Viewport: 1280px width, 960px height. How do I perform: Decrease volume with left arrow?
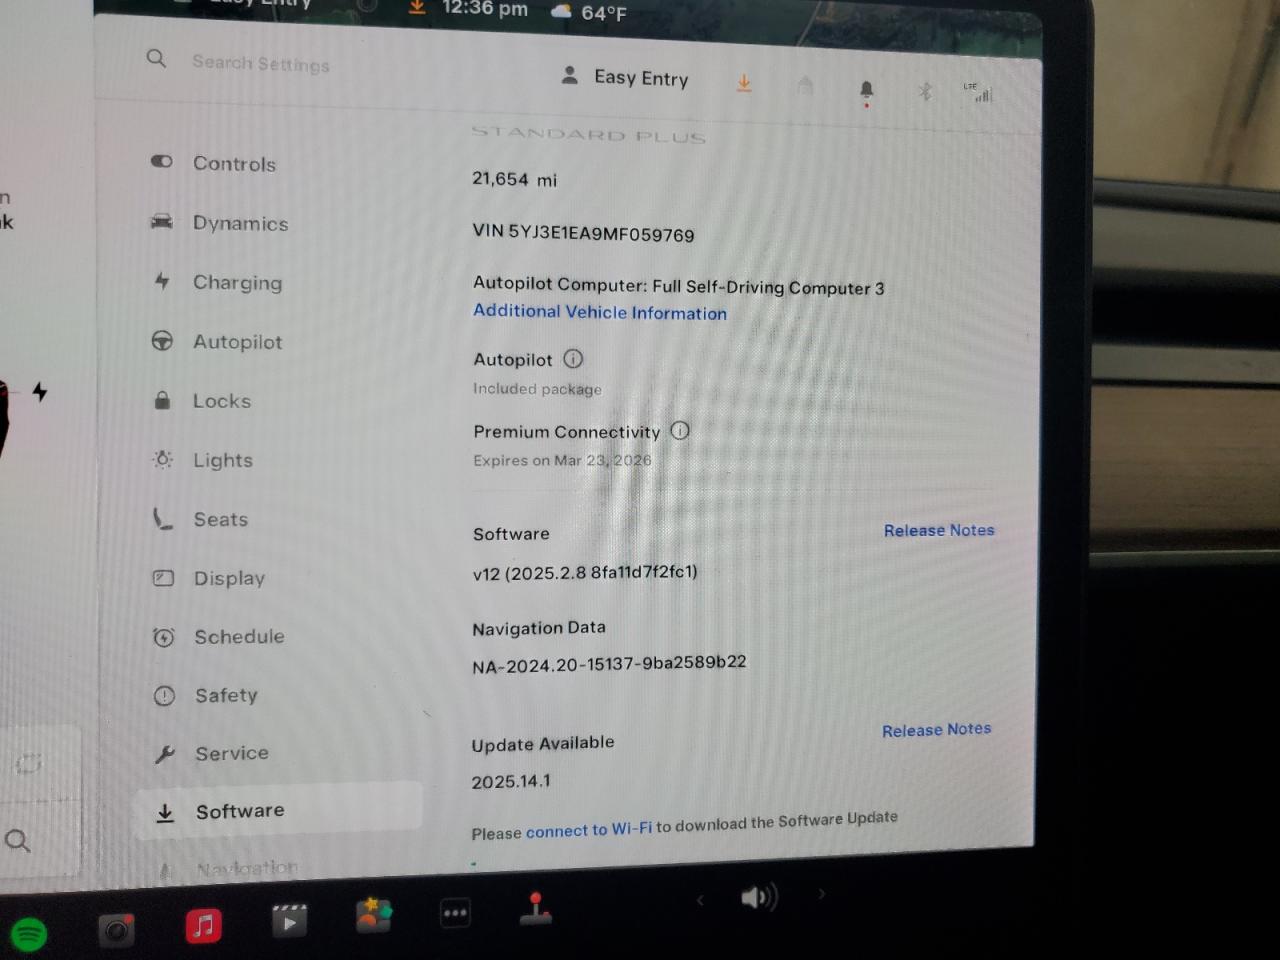[700, 900]
